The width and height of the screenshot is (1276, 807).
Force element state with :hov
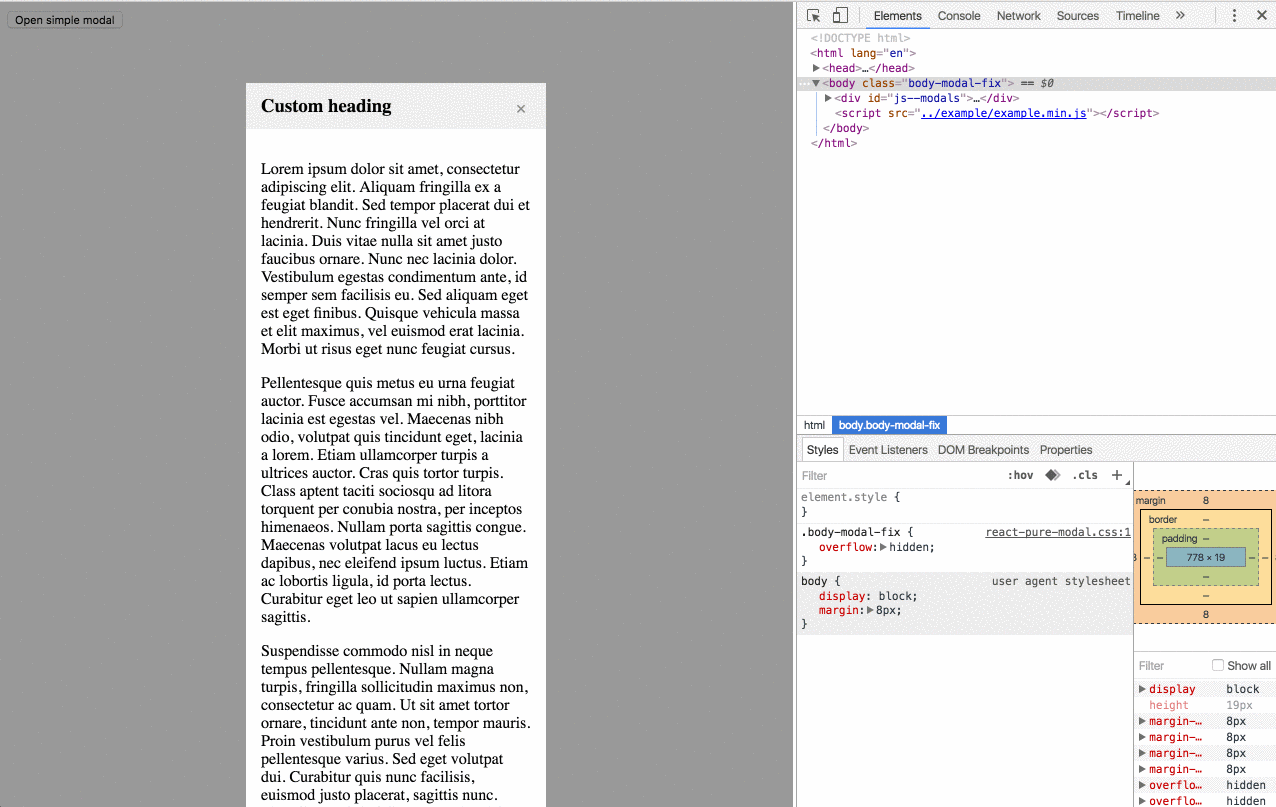(1021, 475)
